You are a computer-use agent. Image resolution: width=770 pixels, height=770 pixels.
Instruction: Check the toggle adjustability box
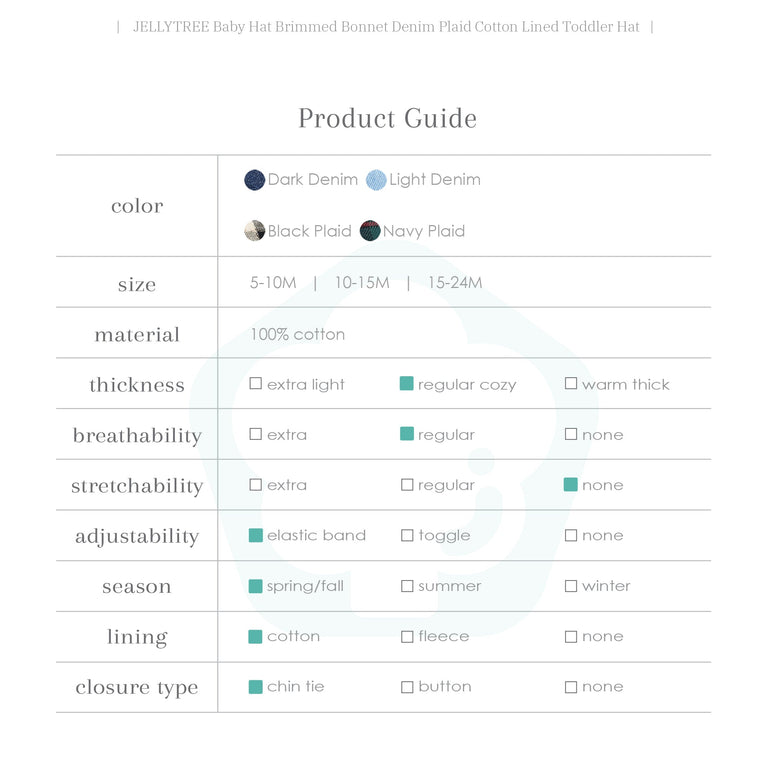[407, 536]
